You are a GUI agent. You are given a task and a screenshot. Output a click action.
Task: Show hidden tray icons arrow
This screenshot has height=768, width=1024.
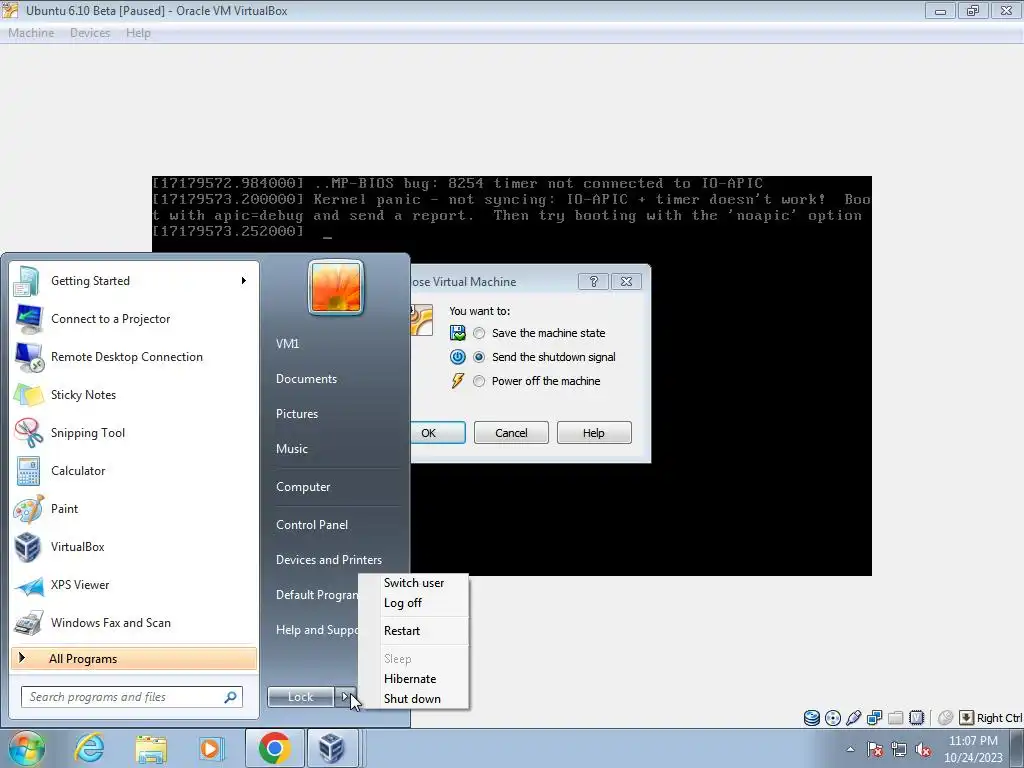pos(850,750)
